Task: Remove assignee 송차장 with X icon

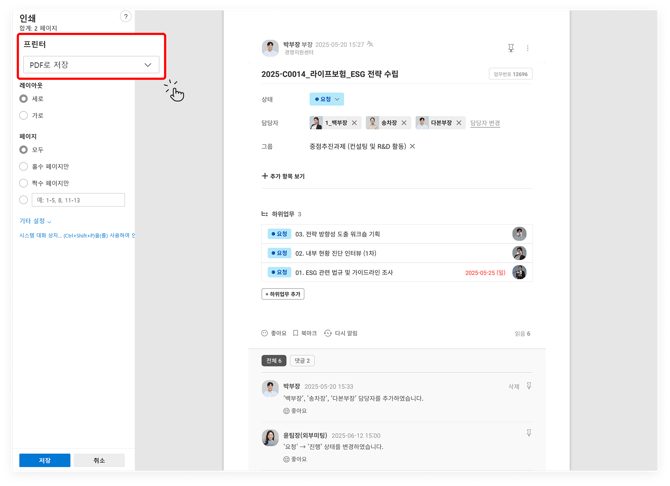Action: click(x=404, y=123)
